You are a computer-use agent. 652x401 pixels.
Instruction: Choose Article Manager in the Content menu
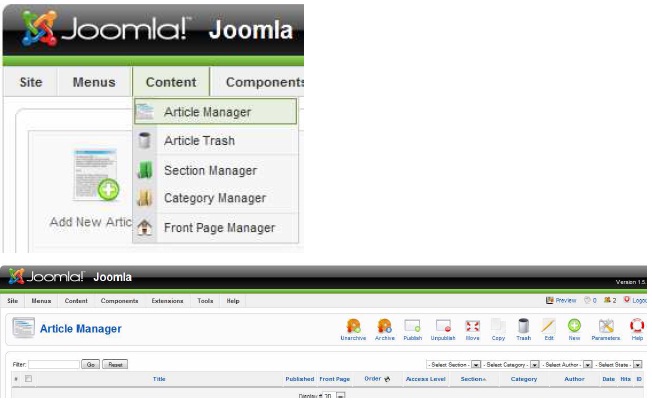pyautogui.click(x=215, y=111)
